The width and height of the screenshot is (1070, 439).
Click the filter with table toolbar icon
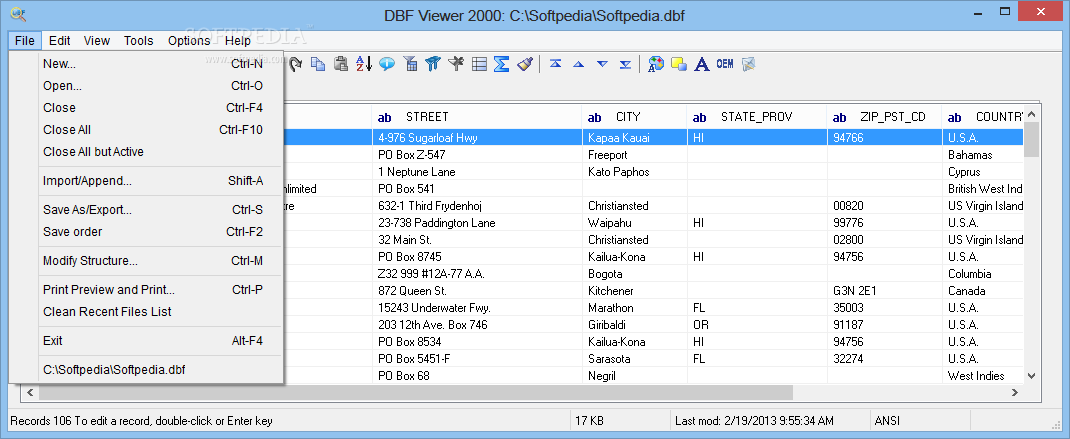coord(410,64)
